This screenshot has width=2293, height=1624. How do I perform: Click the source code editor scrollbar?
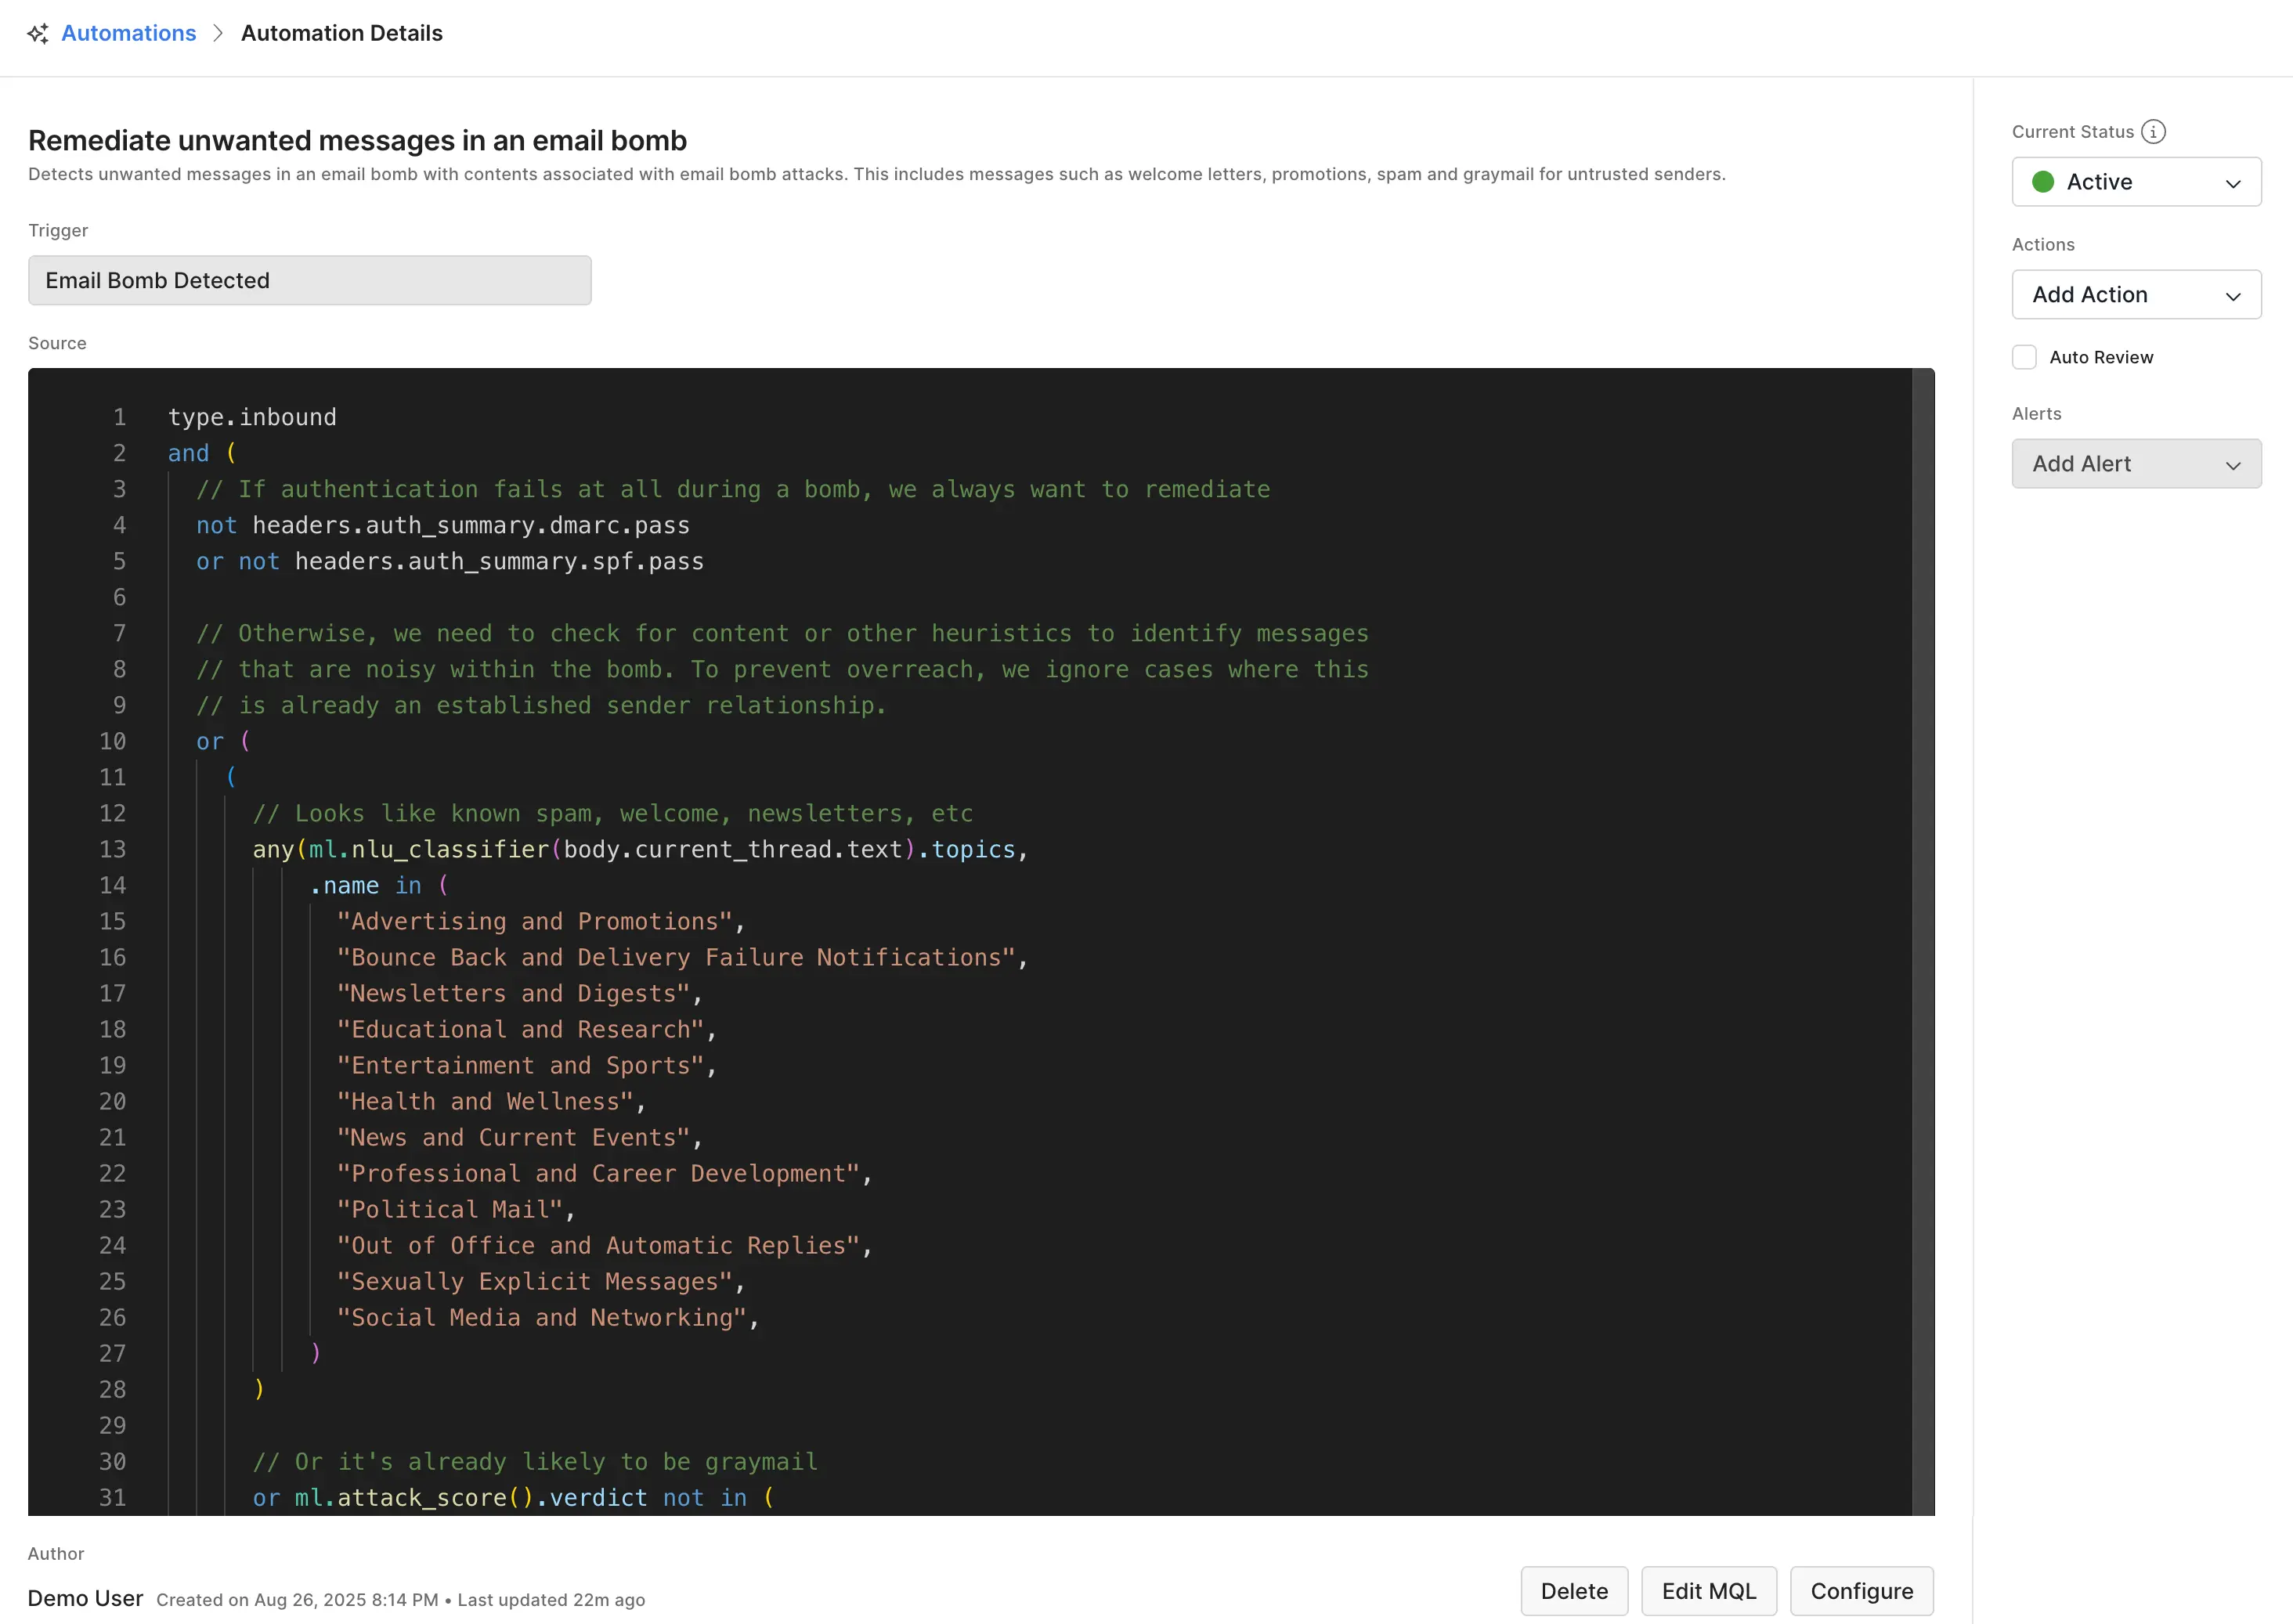click(x=1923, y=940)
